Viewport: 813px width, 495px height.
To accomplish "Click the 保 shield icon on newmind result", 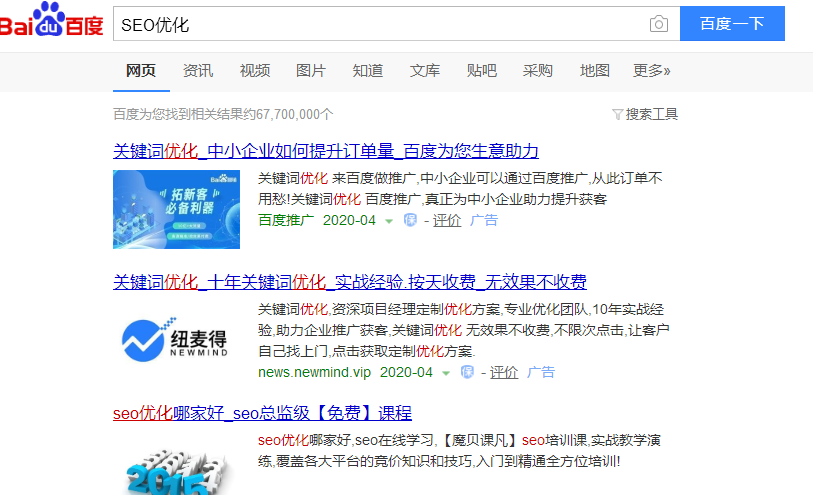I will point(467,372).
